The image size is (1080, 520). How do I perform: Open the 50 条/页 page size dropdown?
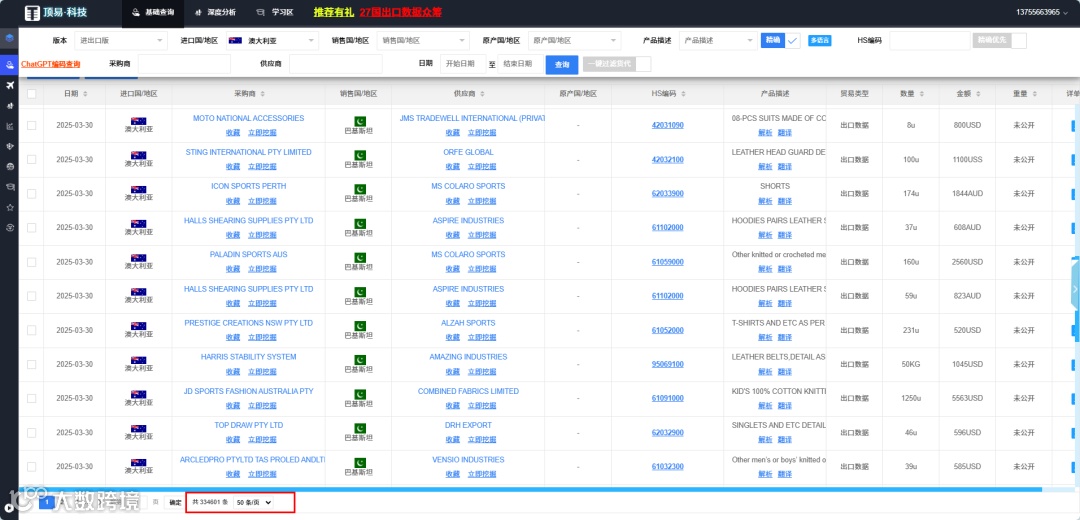(253, 503)
